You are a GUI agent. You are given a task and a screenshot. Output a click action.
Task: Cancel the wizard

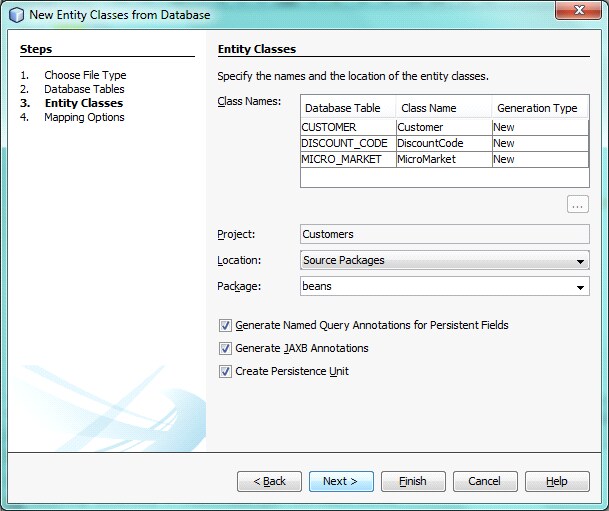point(485,481)
